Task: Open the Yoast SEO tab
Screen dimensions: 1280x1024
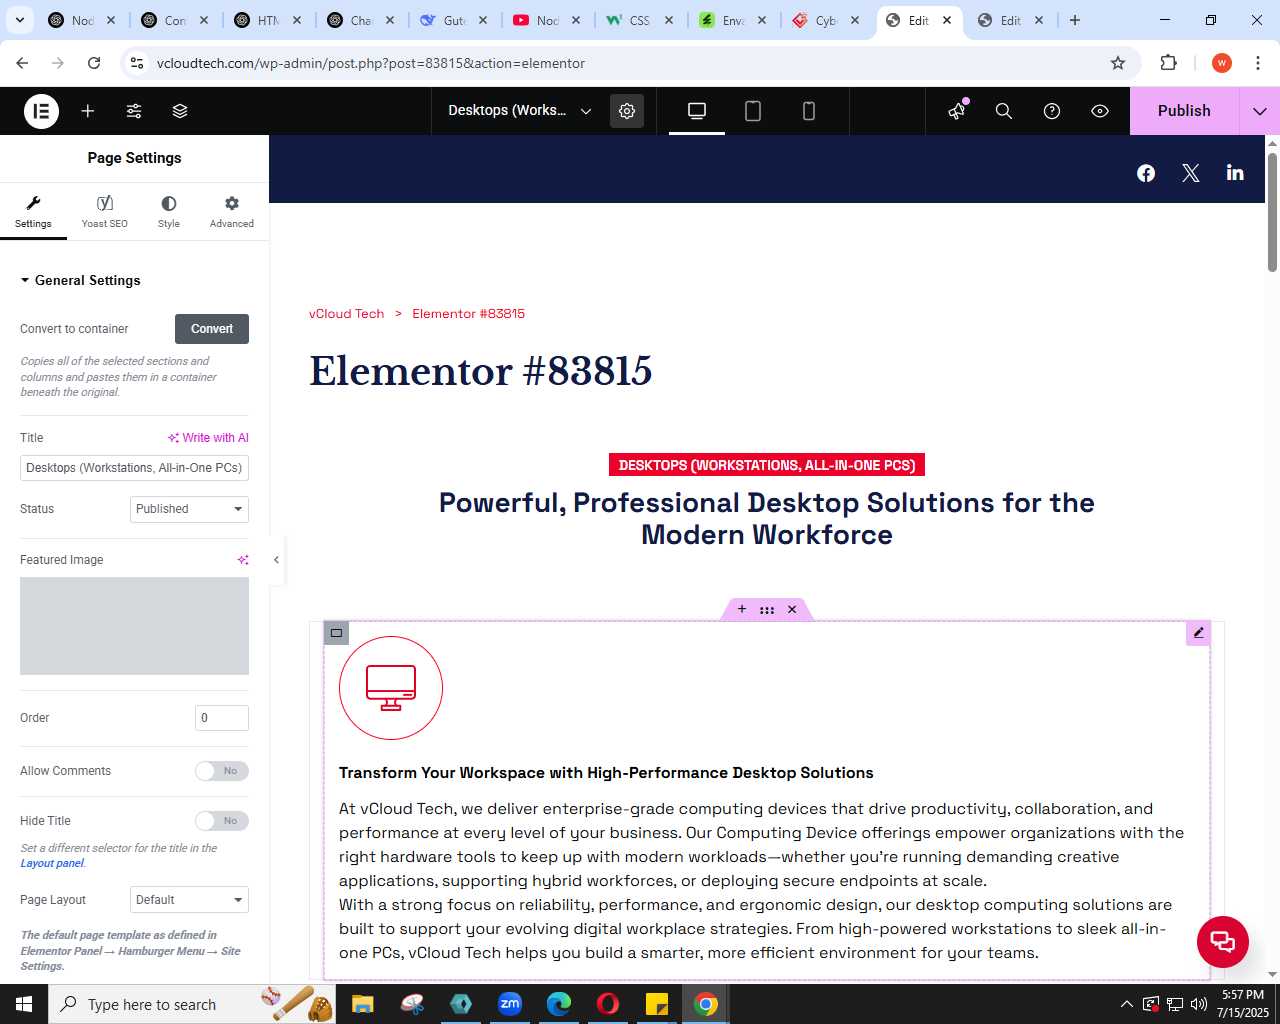Action: click(x=105, y=212)
